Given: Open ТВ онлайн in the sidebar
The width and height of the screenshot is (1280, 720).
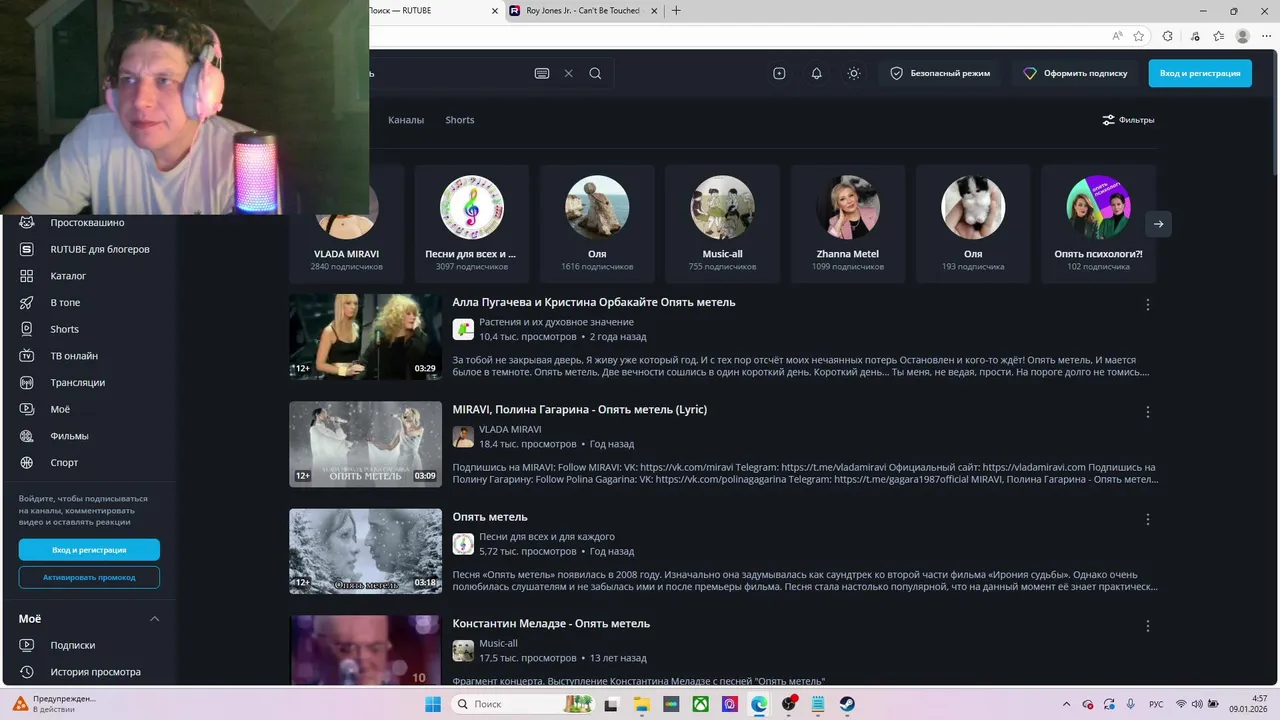Looking at the screenshot, I should pyautogui.click(x=74, y=356).
